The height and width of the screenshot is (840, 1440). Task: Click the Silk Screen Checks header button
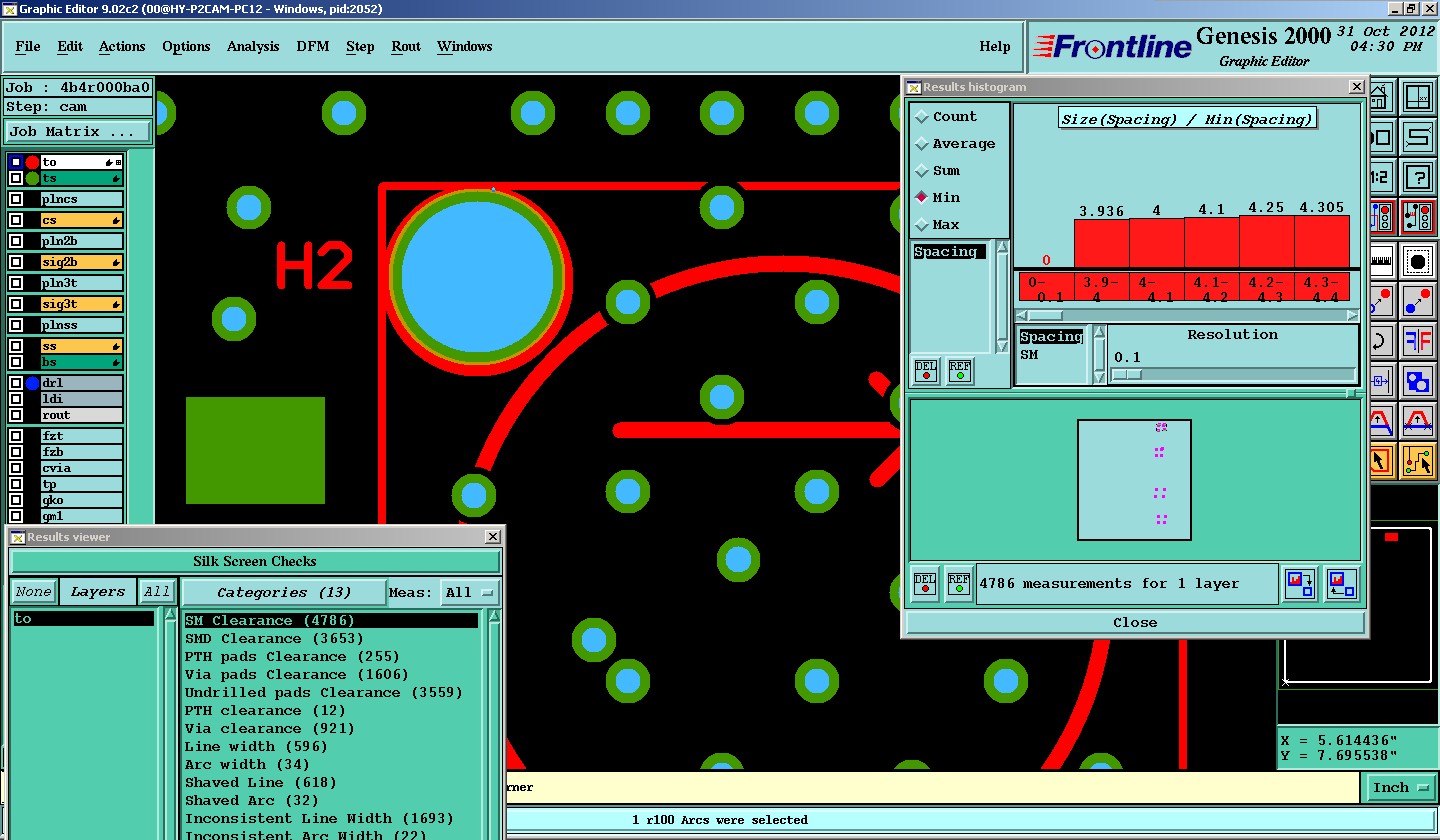click(x=254, y=561)
